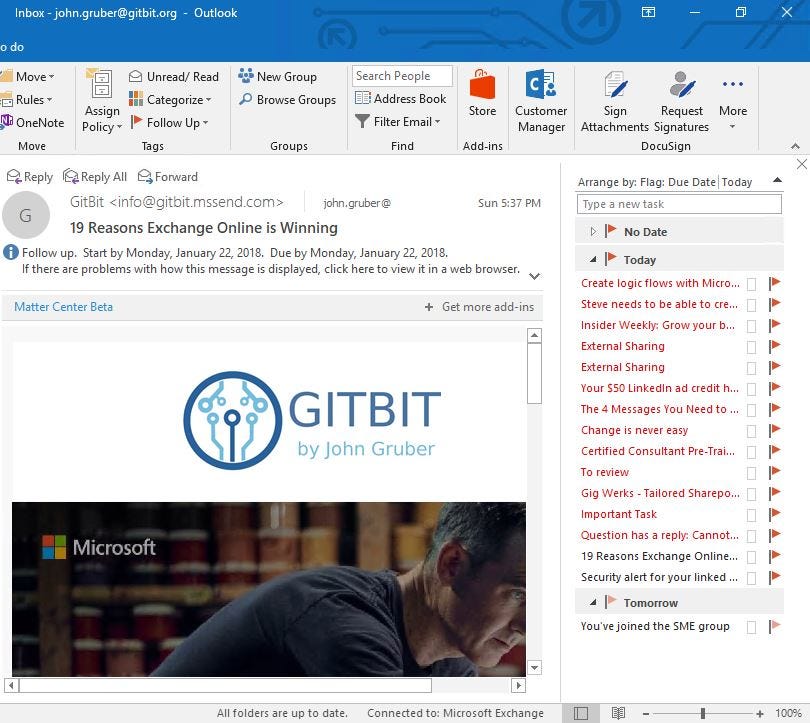Click Get more add-ins
The width and height of the screenshot is (810, 723).
point(488,307)
